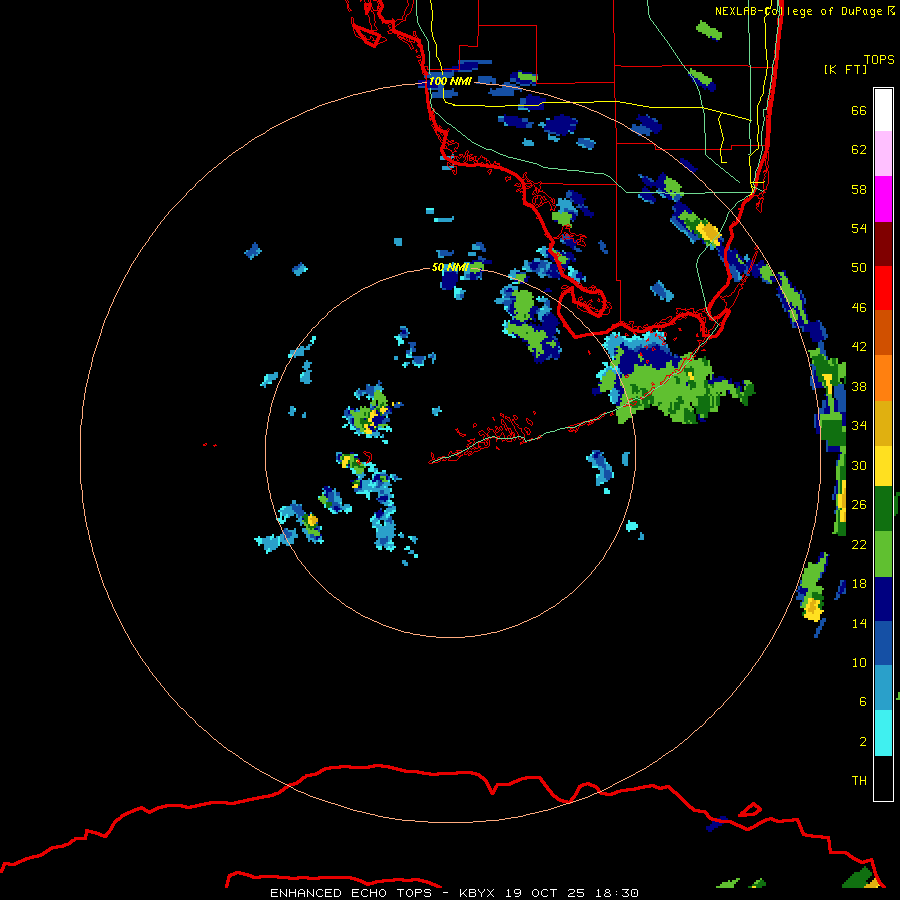Screen dimensions: 900x900
Task: Pick the navy blue legend swatch
Action: [883, 599]
